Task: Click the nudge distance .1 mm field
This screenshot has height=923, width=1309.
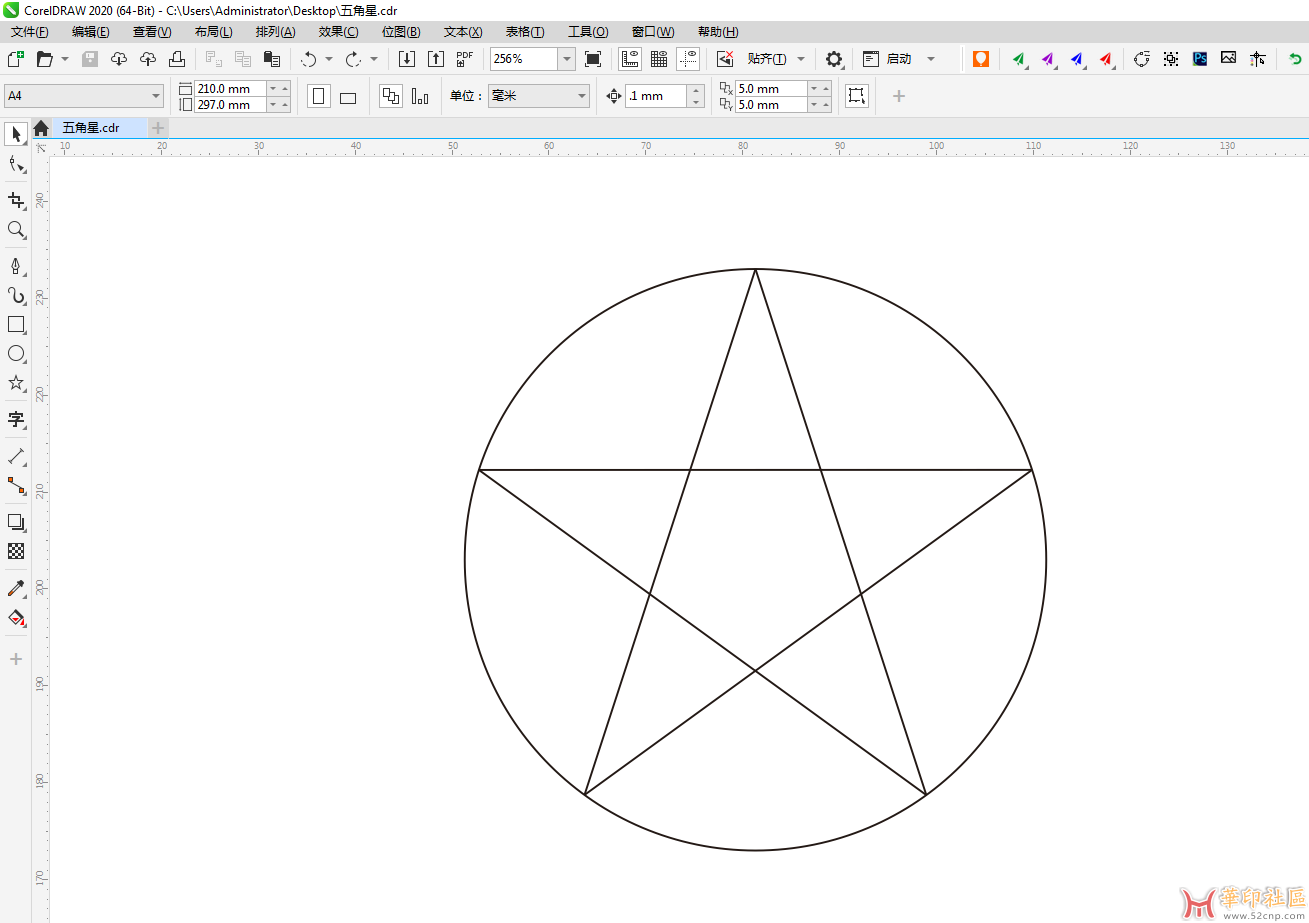Action: point(656,96)
